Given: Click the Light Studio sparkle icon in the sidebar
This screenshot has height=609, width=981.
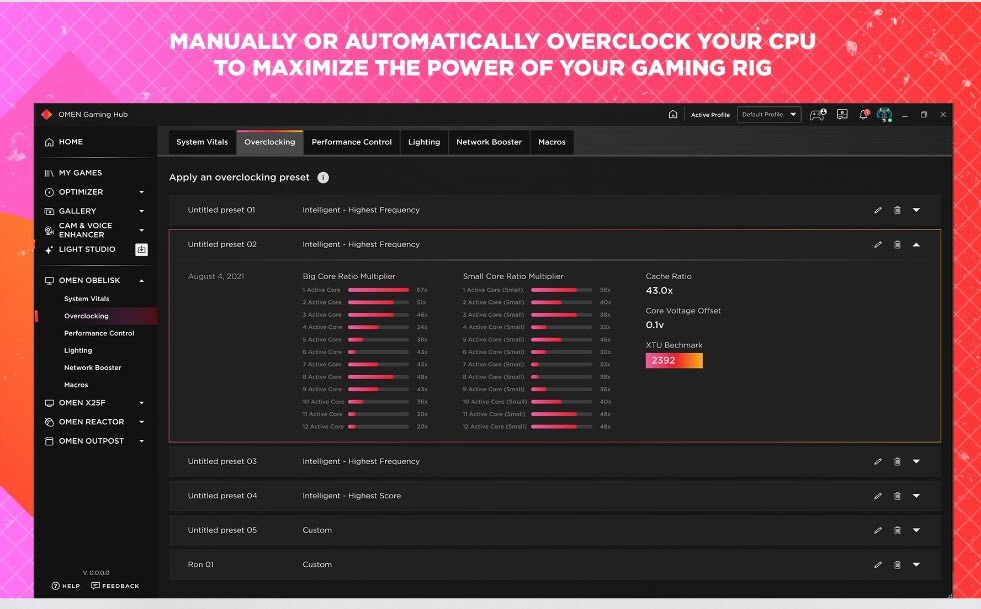Looking at the screenshot, I should [x=49, y=250].
